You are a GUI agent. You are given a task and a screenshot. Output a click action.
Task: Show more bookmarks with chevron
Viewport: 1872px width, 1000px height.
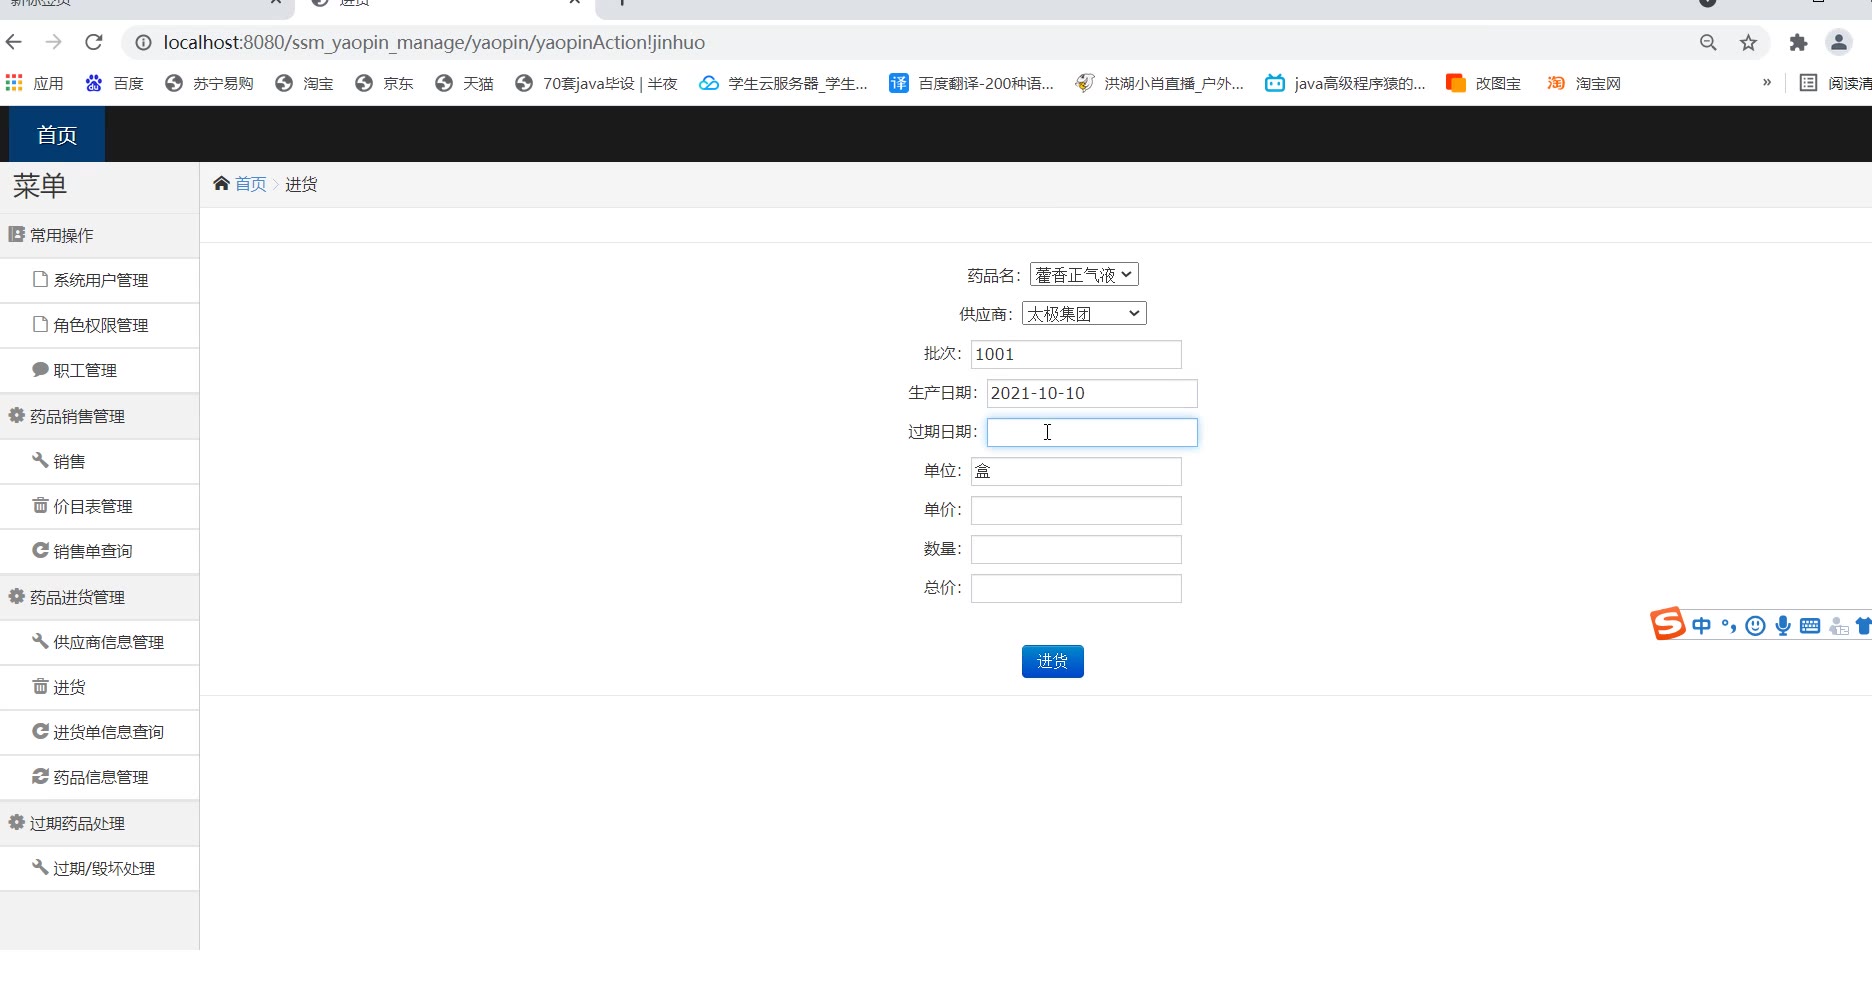click(1767, 82)
